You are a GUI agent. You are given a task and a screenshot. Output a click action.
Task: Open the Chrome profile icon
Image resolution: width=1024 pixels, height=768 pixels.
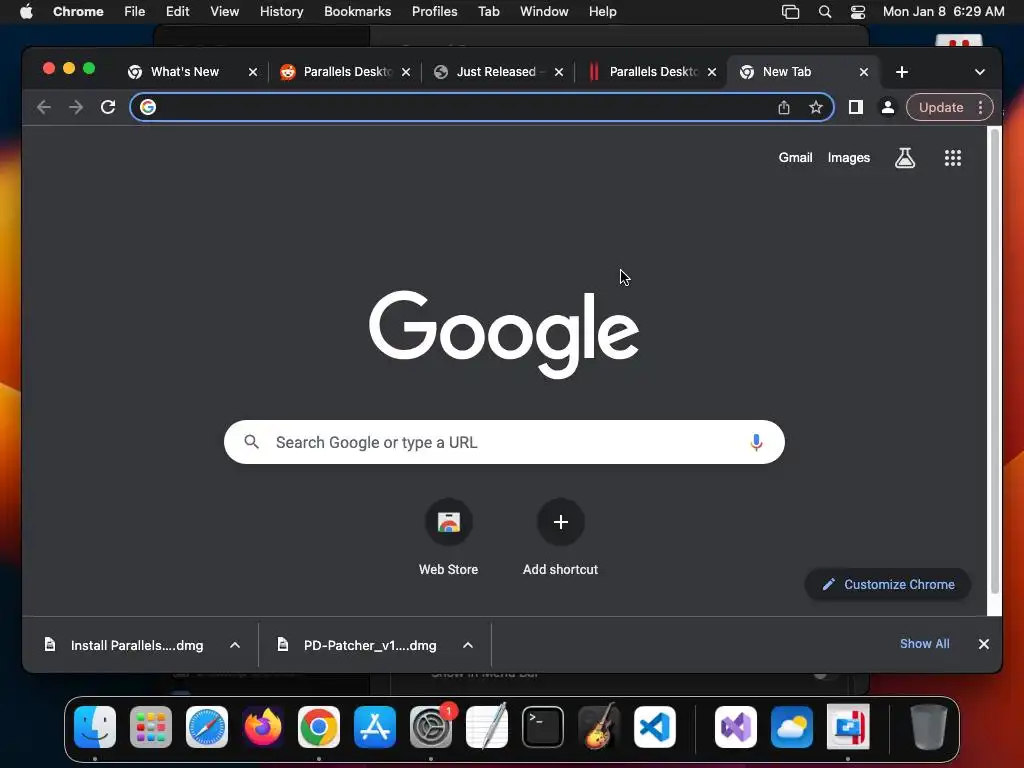(888, 107)
